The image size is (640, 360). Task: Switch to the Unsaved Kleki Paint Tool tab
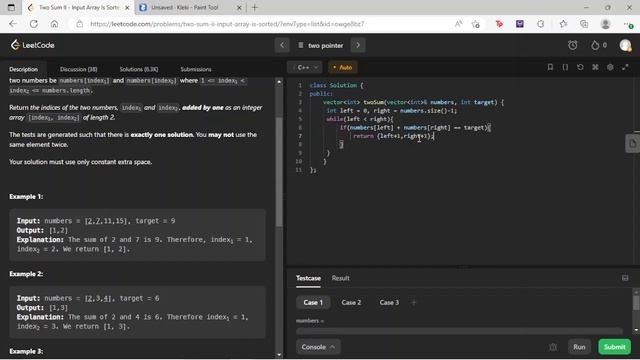pos(184,7)
